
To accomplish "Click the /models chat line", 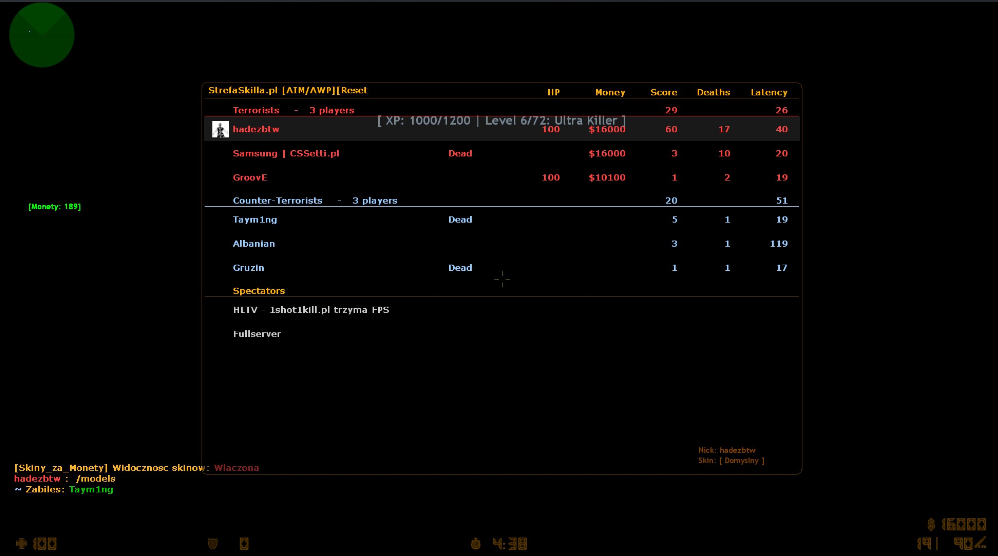I will click(x=65, y=478).
